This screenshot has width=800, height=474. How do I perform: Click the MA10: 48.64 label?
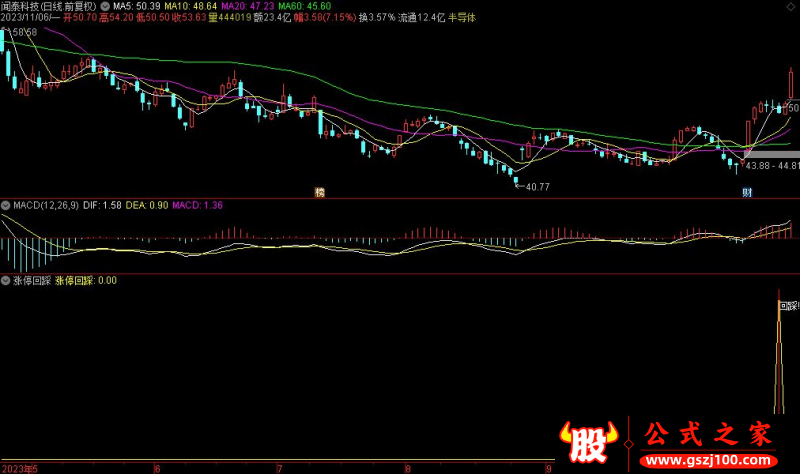coord(190,6)
